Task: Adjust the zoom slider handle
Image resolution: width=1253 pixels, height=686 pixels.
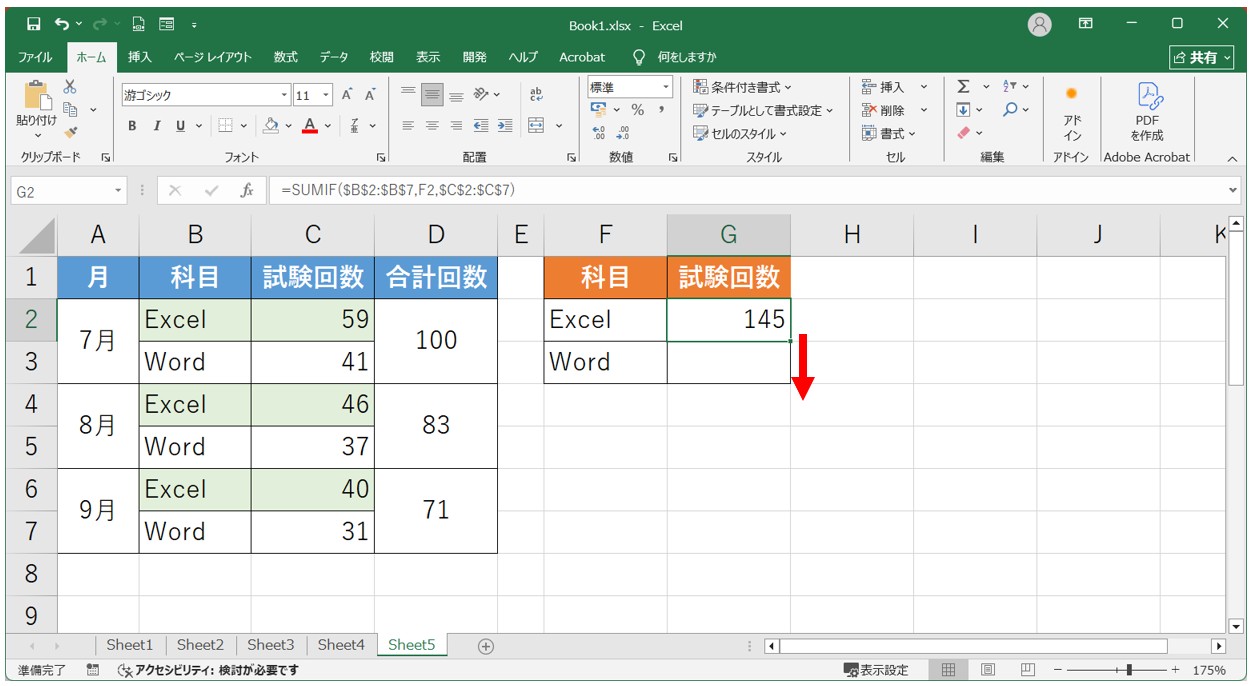Action: point(1129,670)
